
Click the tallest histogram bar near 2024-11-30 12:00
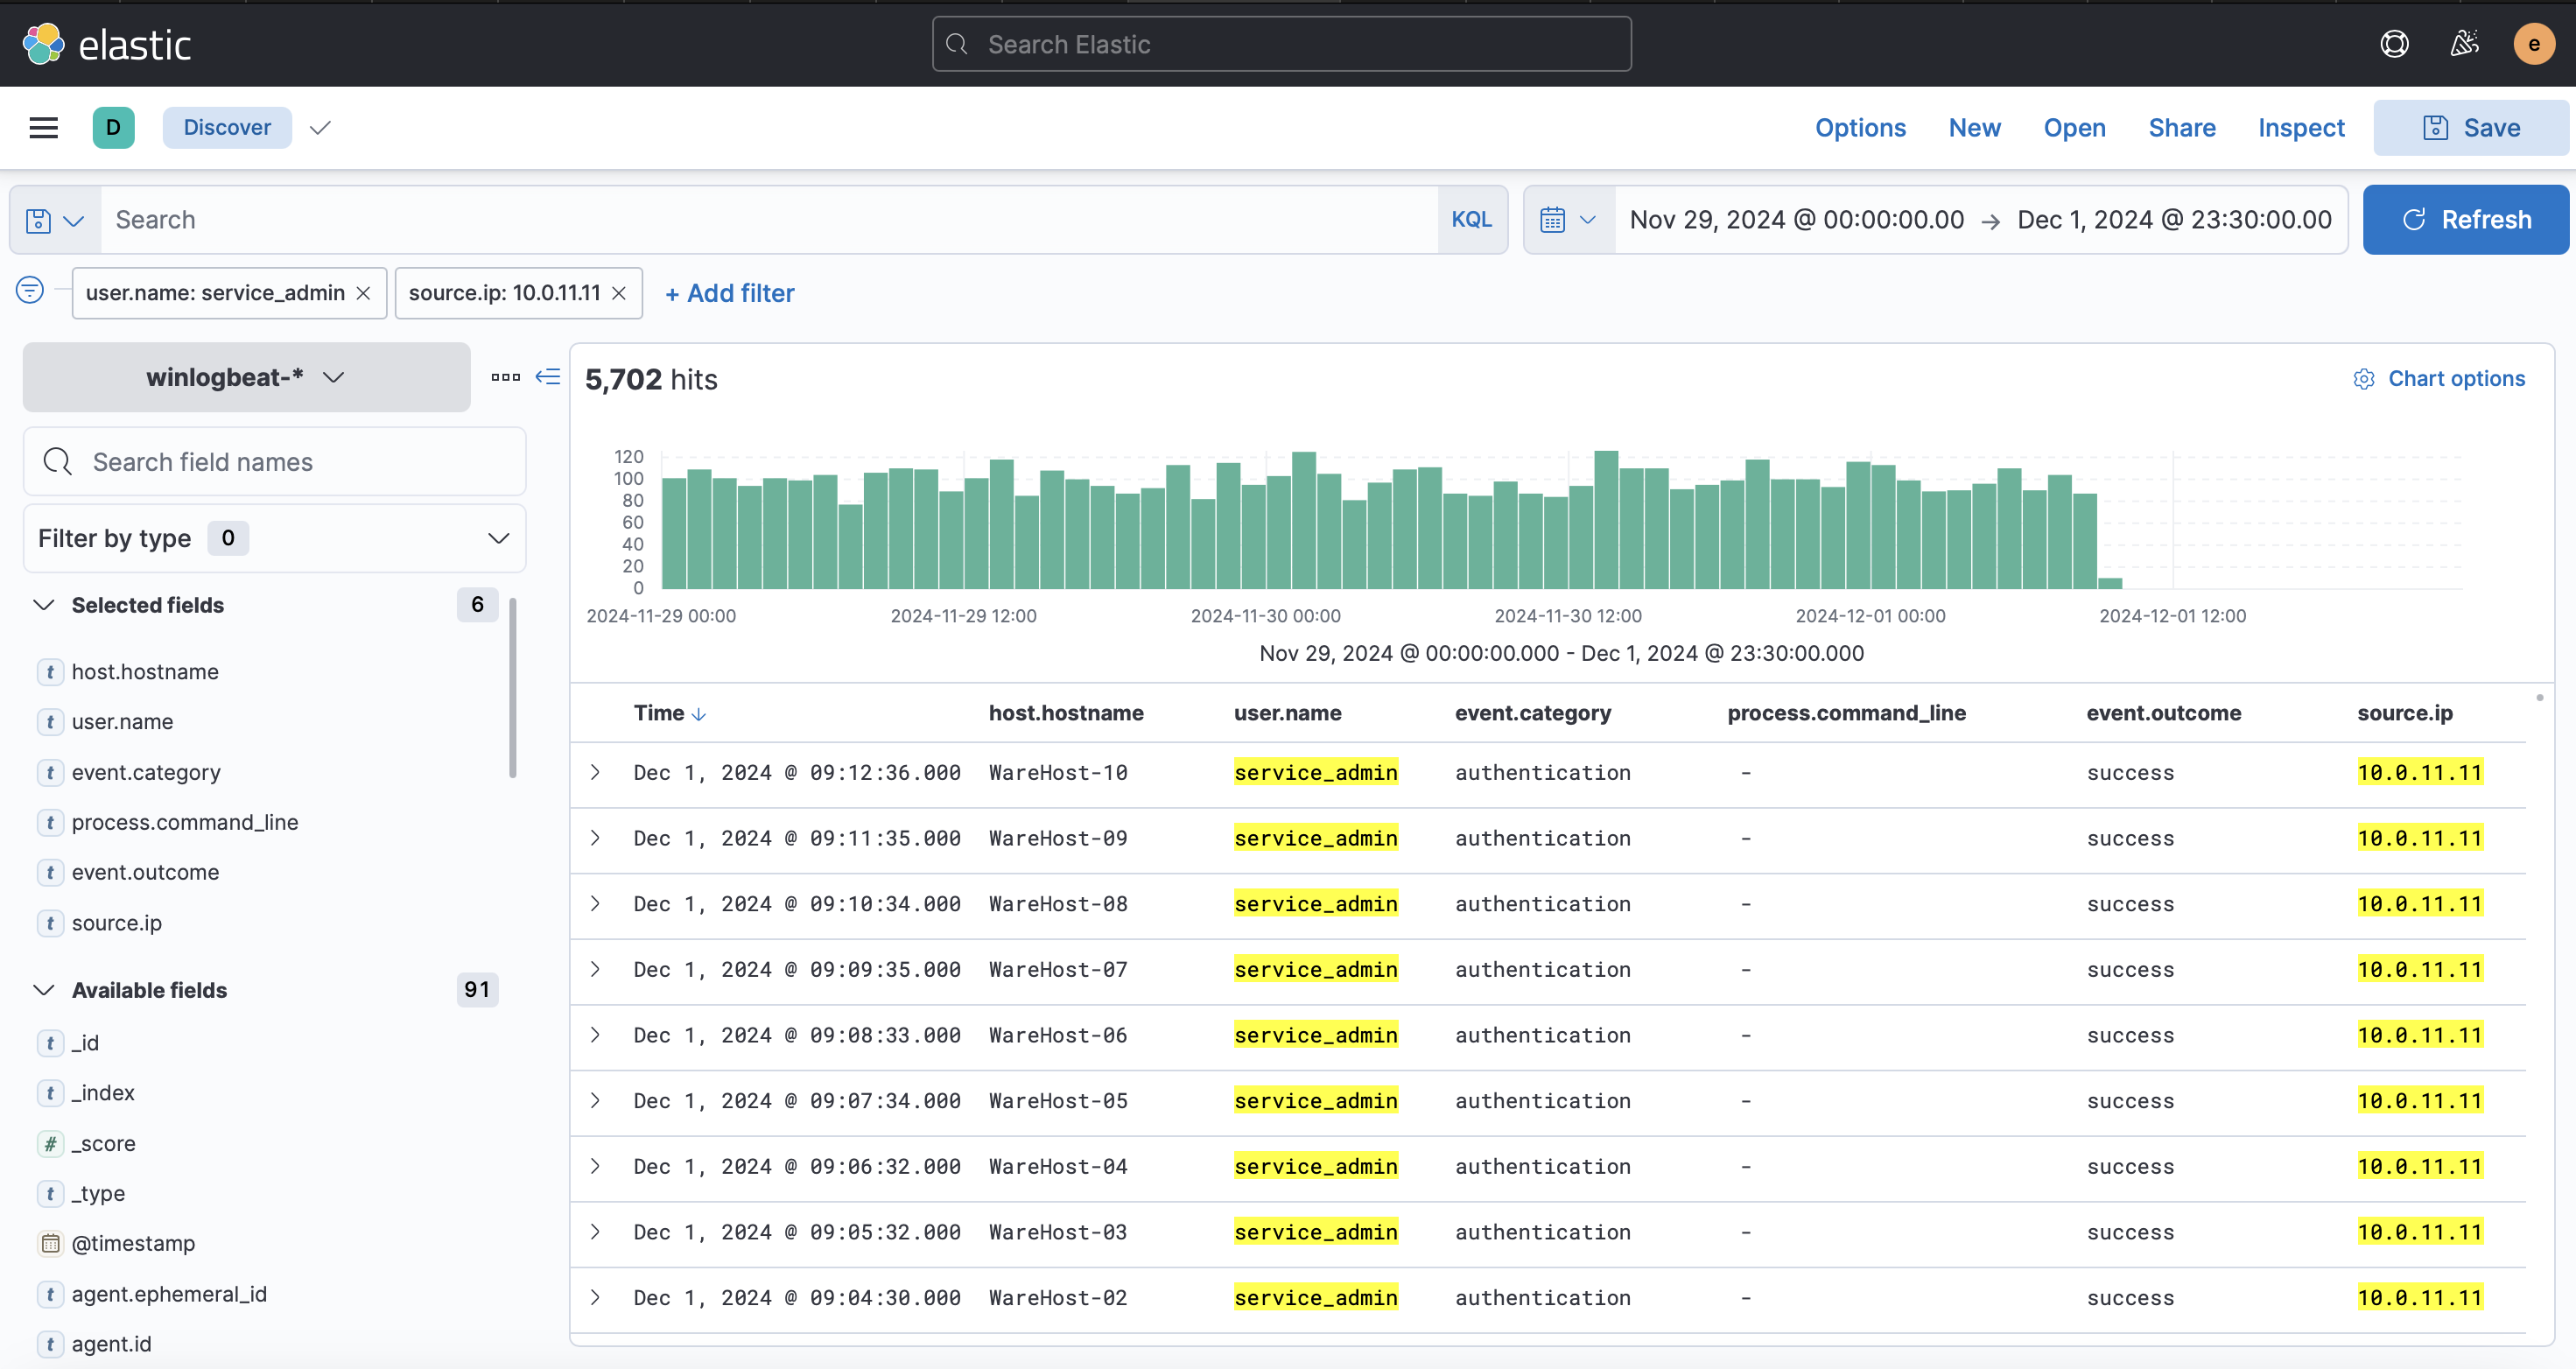pos(1606,520)
